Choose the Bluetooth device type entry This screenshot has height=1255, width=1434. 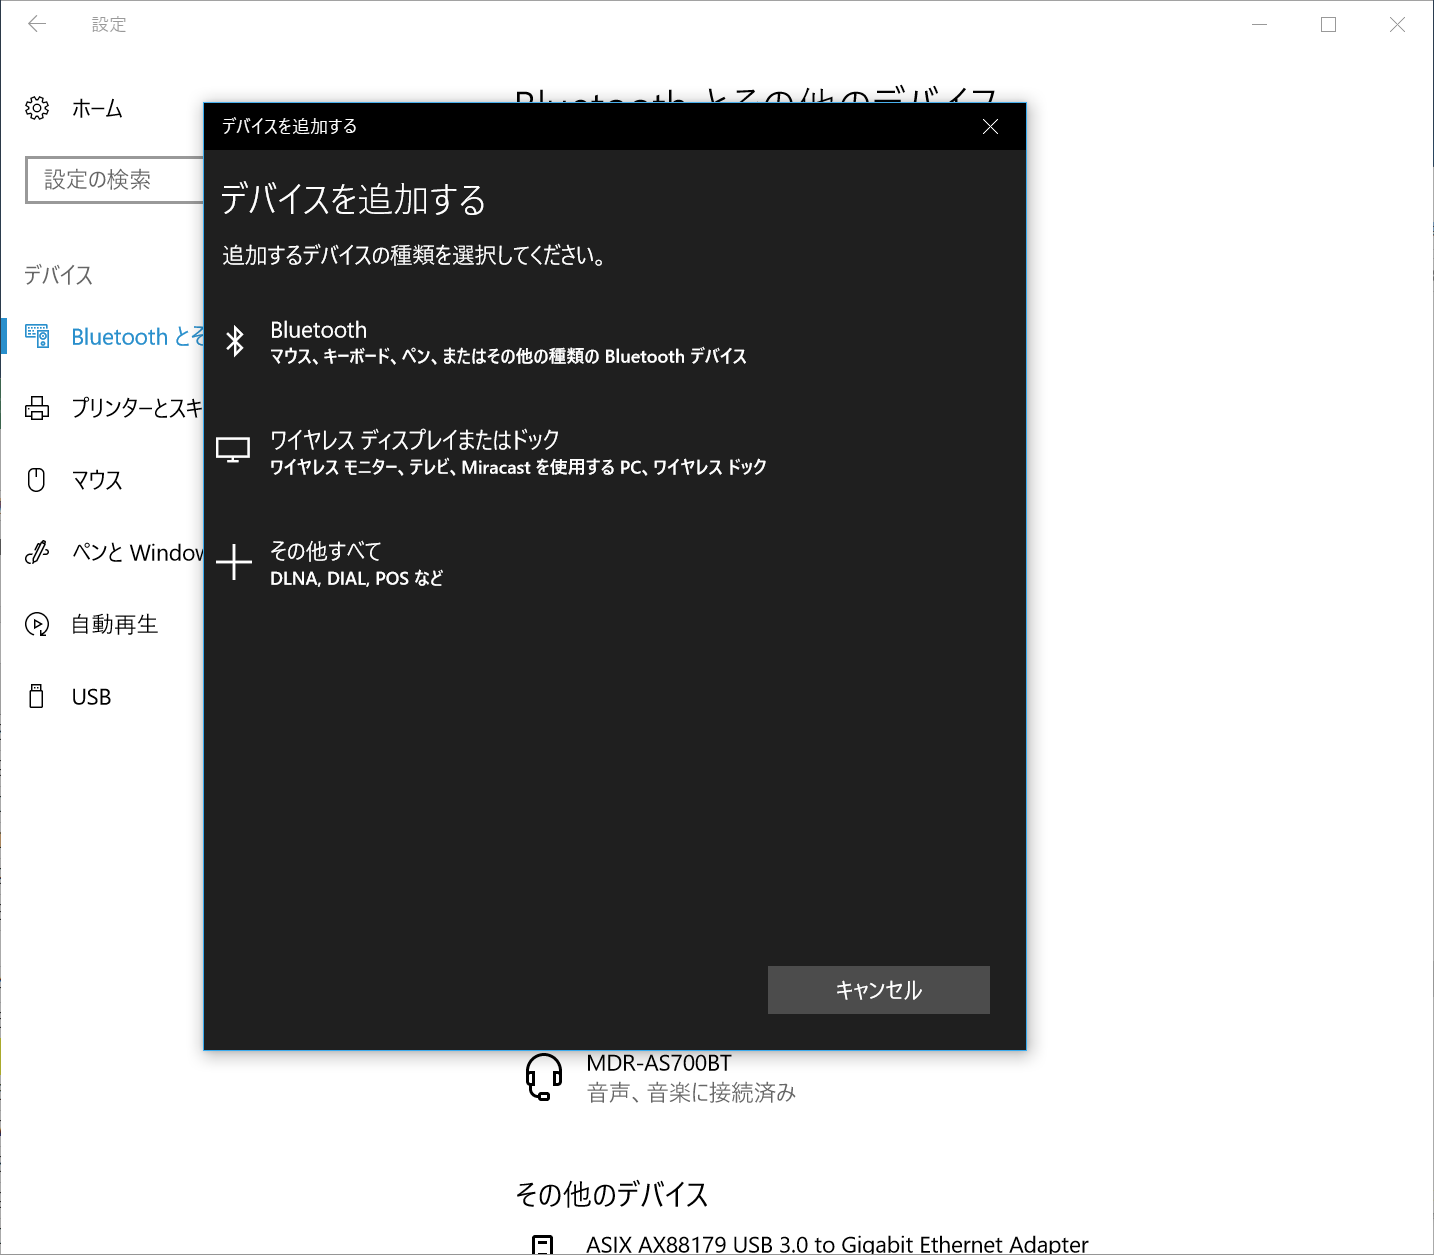click(x=500, y=341)
